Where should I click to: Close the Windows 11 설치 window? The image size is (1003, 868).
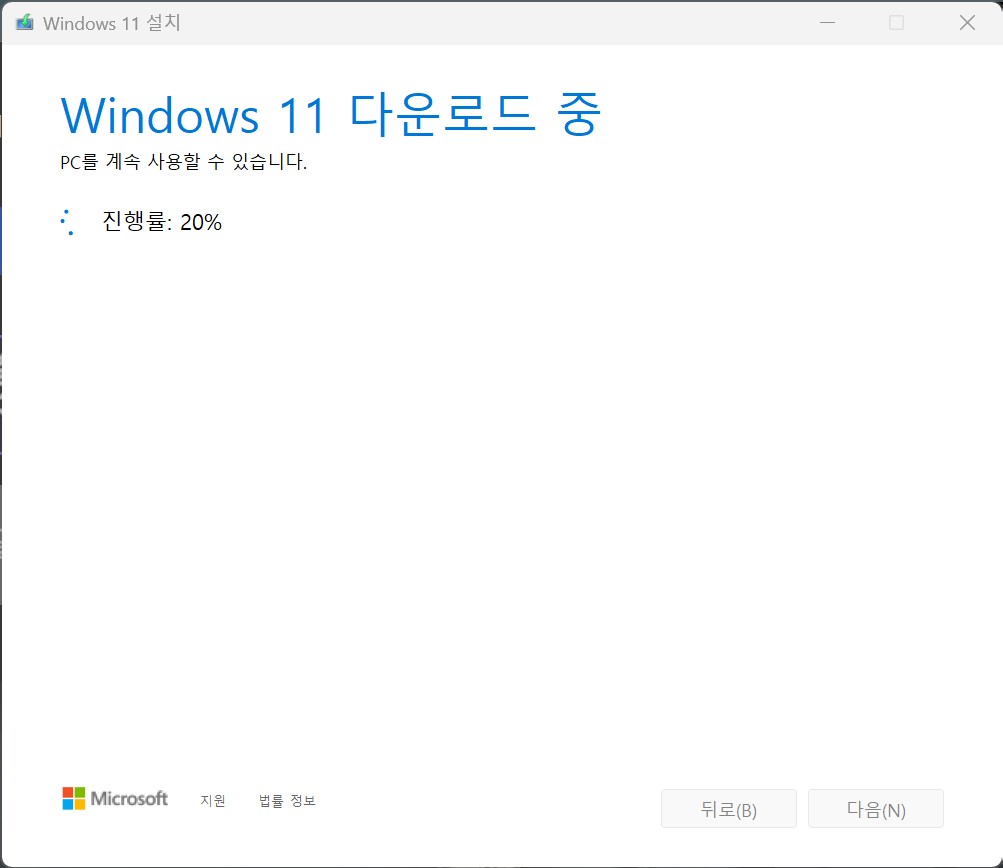click(x=967, y=22)
